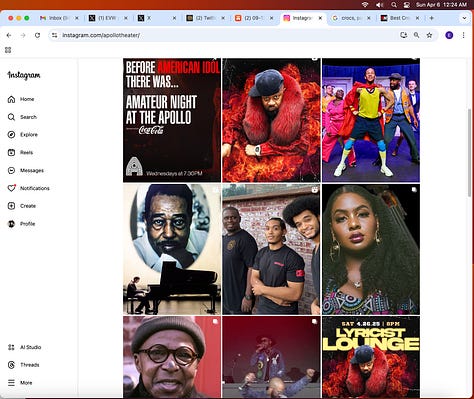Expand the tab search dropdown

[464, 18]
